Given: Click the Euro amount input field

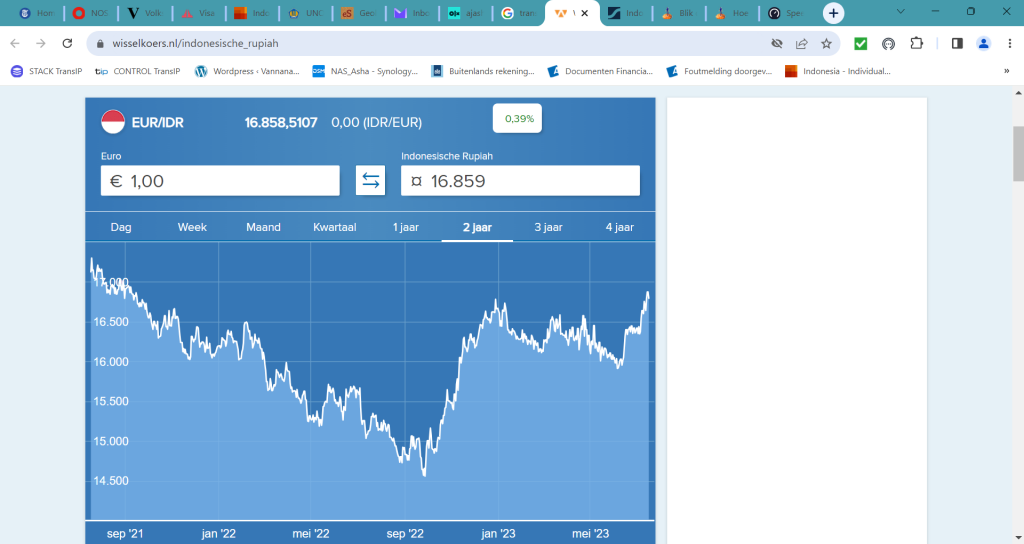Looking at the screenshot, I should (x=220, y=181).
